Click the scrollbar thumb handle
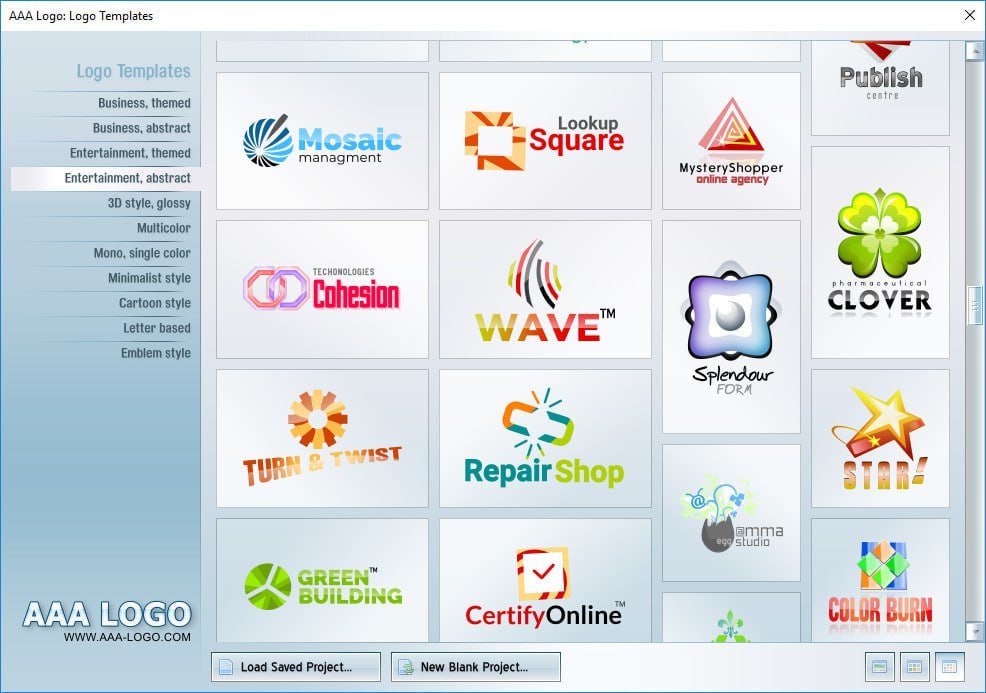This screenshot has height=693, width=986. point(974,306)
